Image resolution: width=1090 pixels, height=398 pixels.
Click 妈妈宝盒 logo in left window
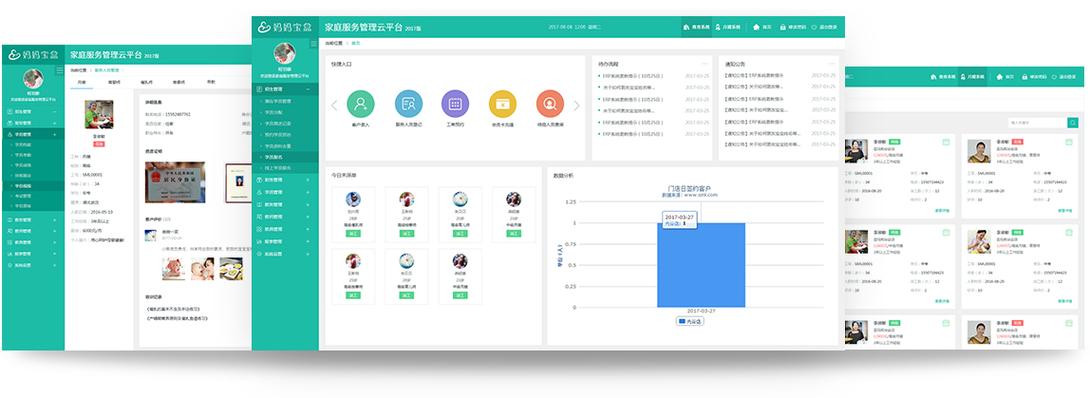pos(33,54)
